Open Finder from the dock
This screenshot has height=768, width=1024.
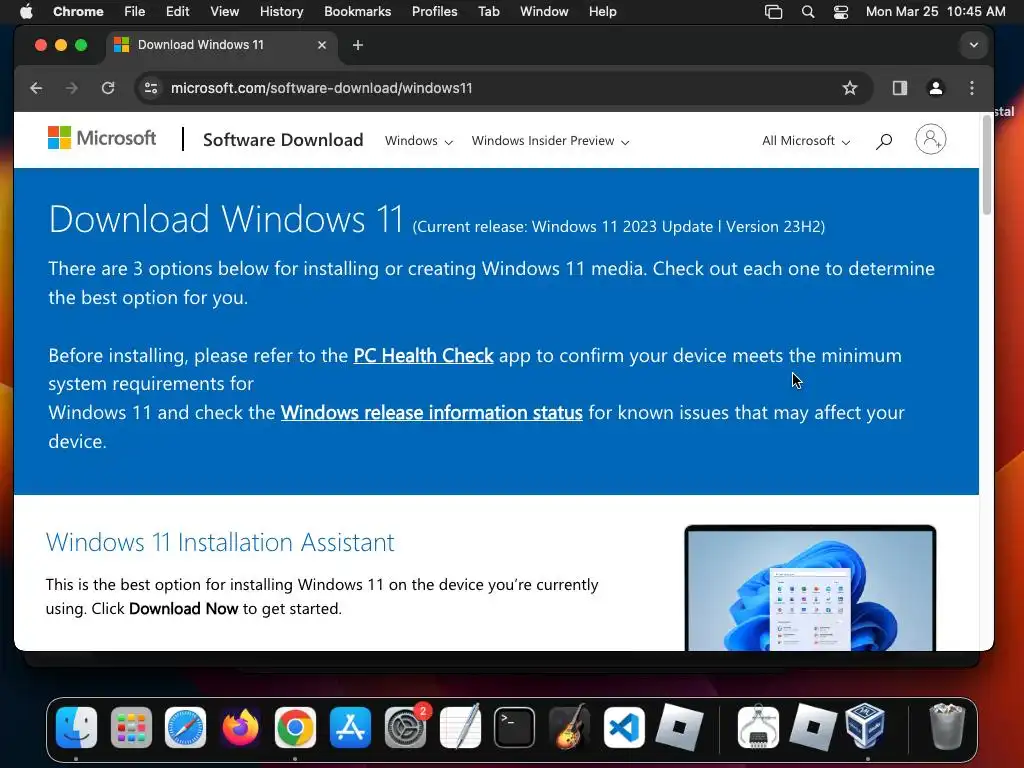coord(76,727)
